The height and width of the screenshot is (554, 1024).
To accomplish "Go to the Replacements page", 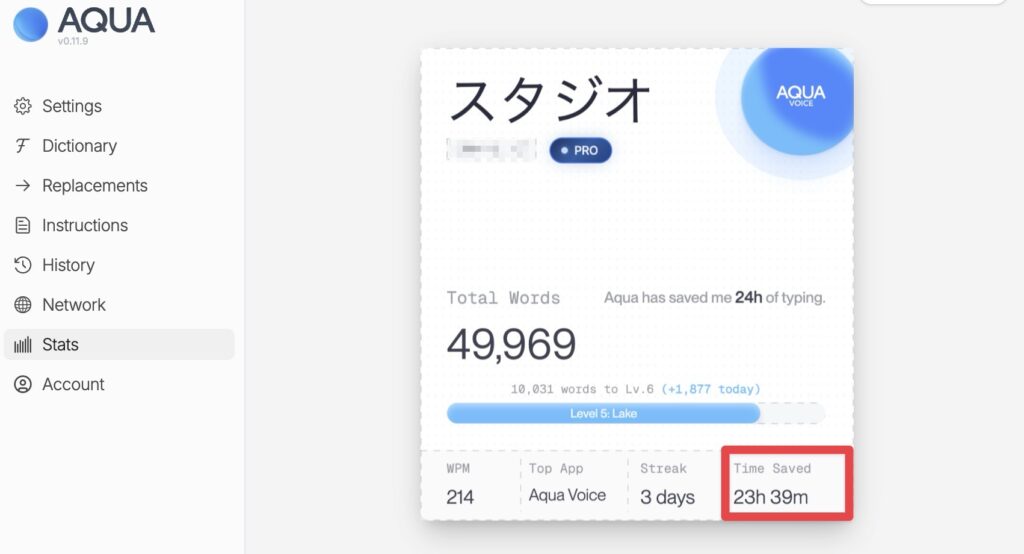I will 94,186.
